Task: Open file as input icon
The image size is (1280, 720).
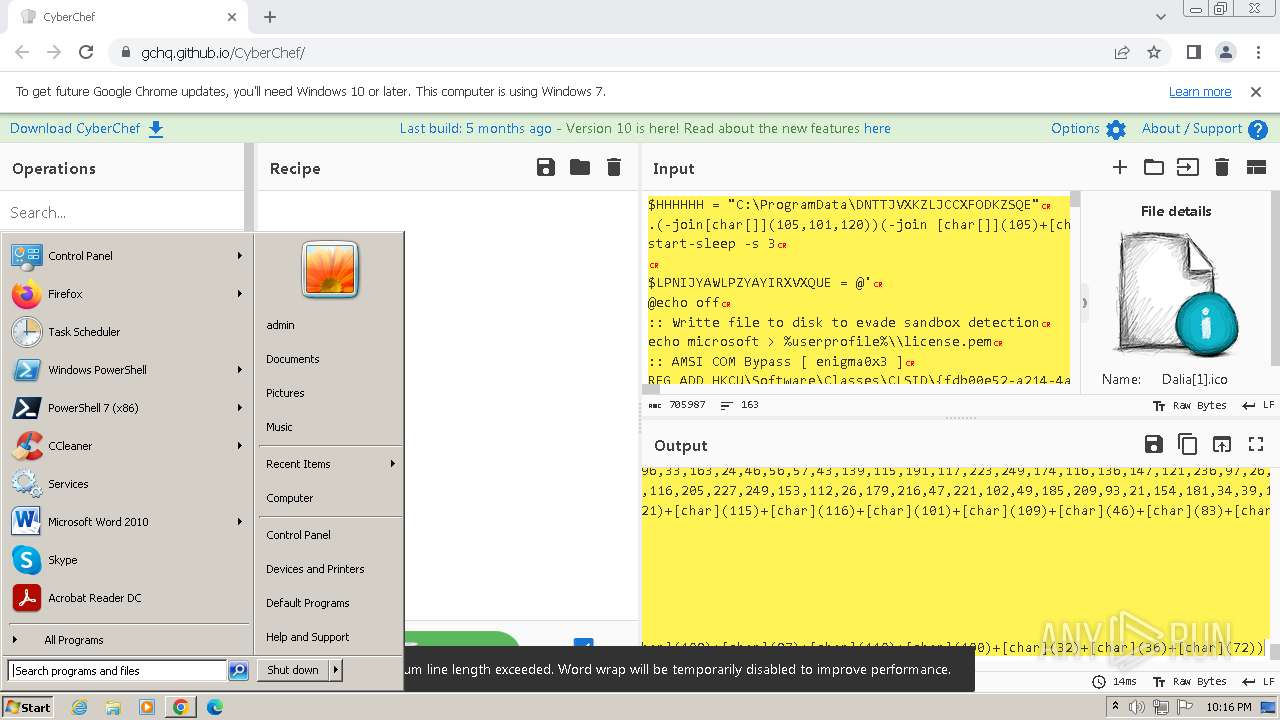Action: click(1188, 167)
